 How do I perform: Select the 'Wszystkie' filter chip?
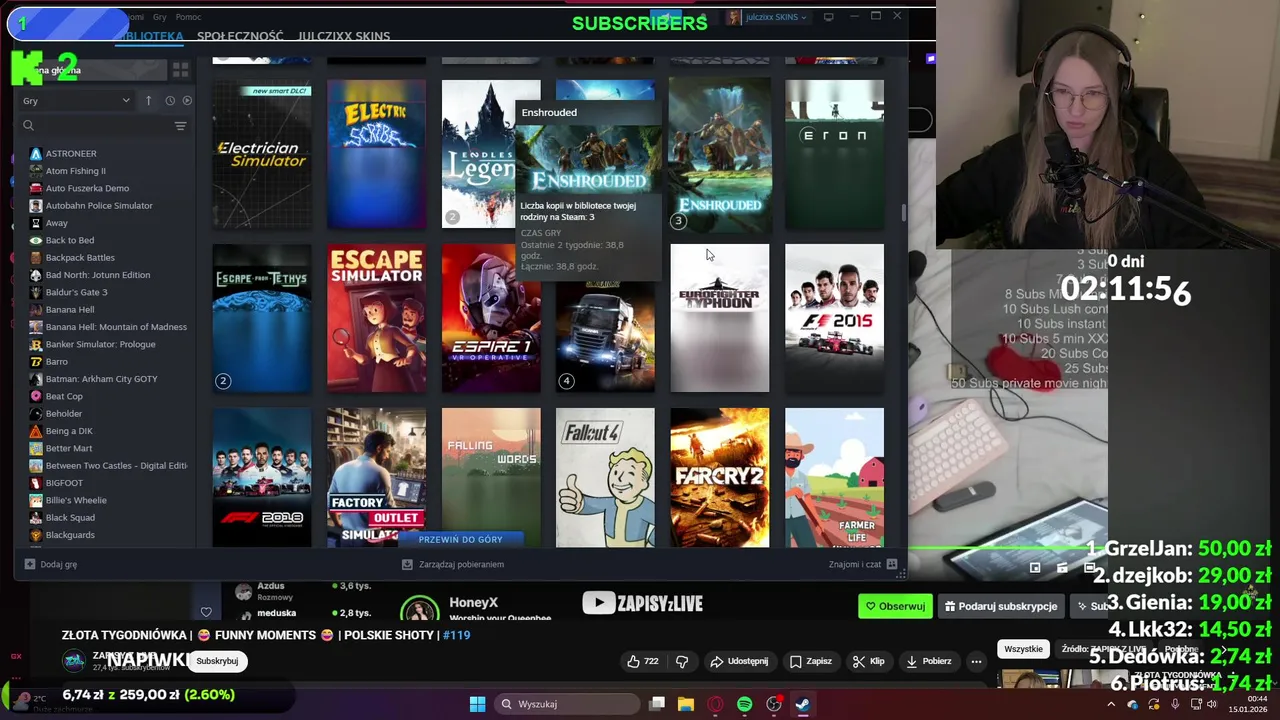coord(1023,649)
